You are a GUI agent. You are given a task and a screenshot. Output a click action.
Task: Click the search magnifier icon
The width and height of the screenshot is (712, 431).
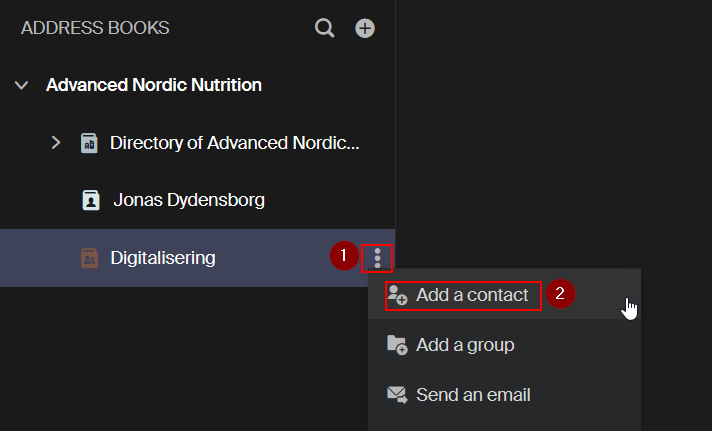[x=325, y=29]
